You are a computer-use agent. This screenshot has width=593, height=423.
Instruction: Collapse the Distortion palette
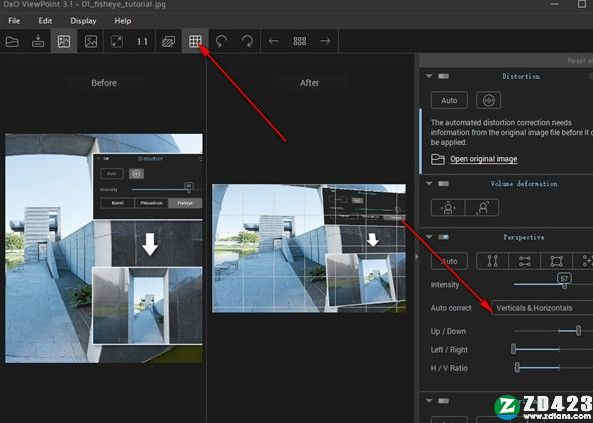[428, 76]
